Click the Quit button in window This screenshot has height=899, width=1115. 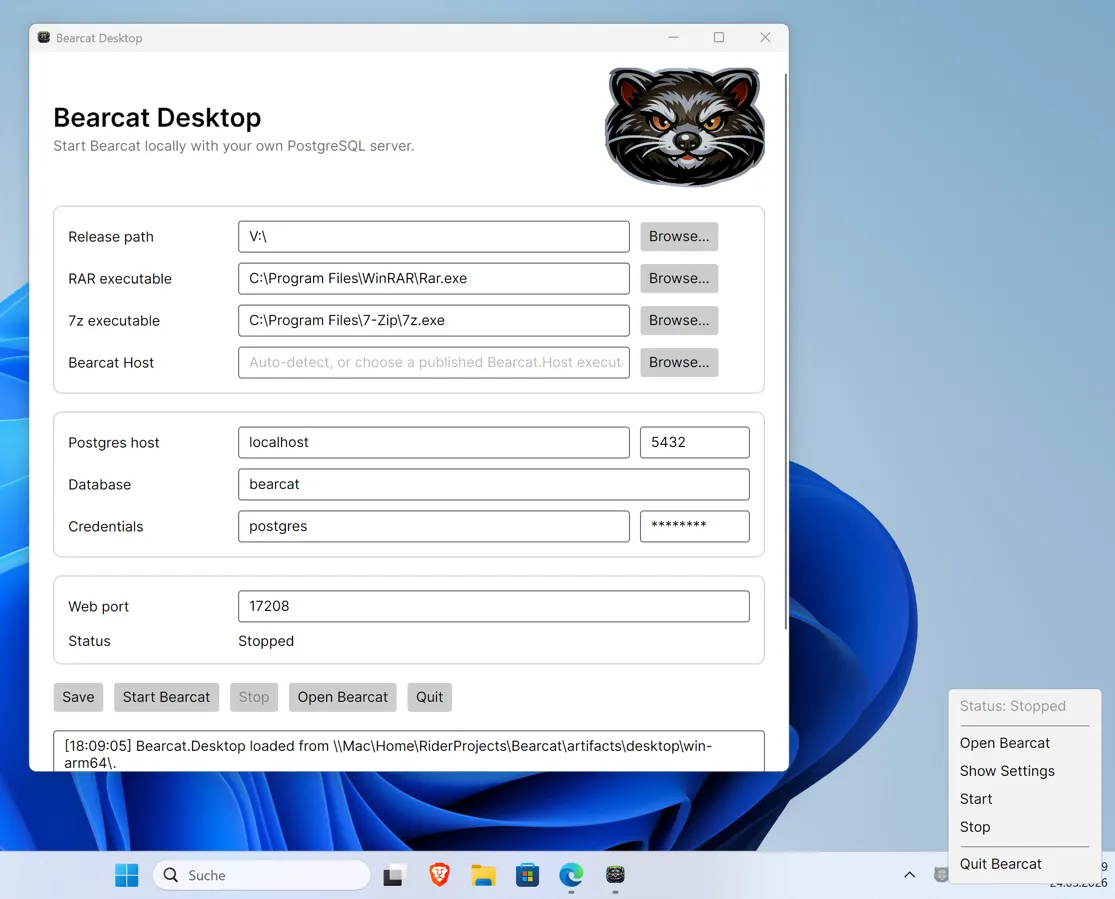tap(430, 697)
